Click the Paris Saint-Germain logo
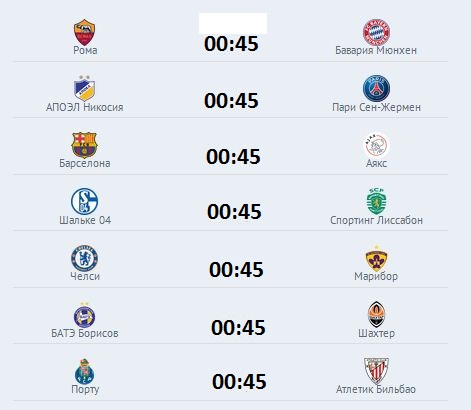Viewport: 471px width, 410px height. pos(376,88)
